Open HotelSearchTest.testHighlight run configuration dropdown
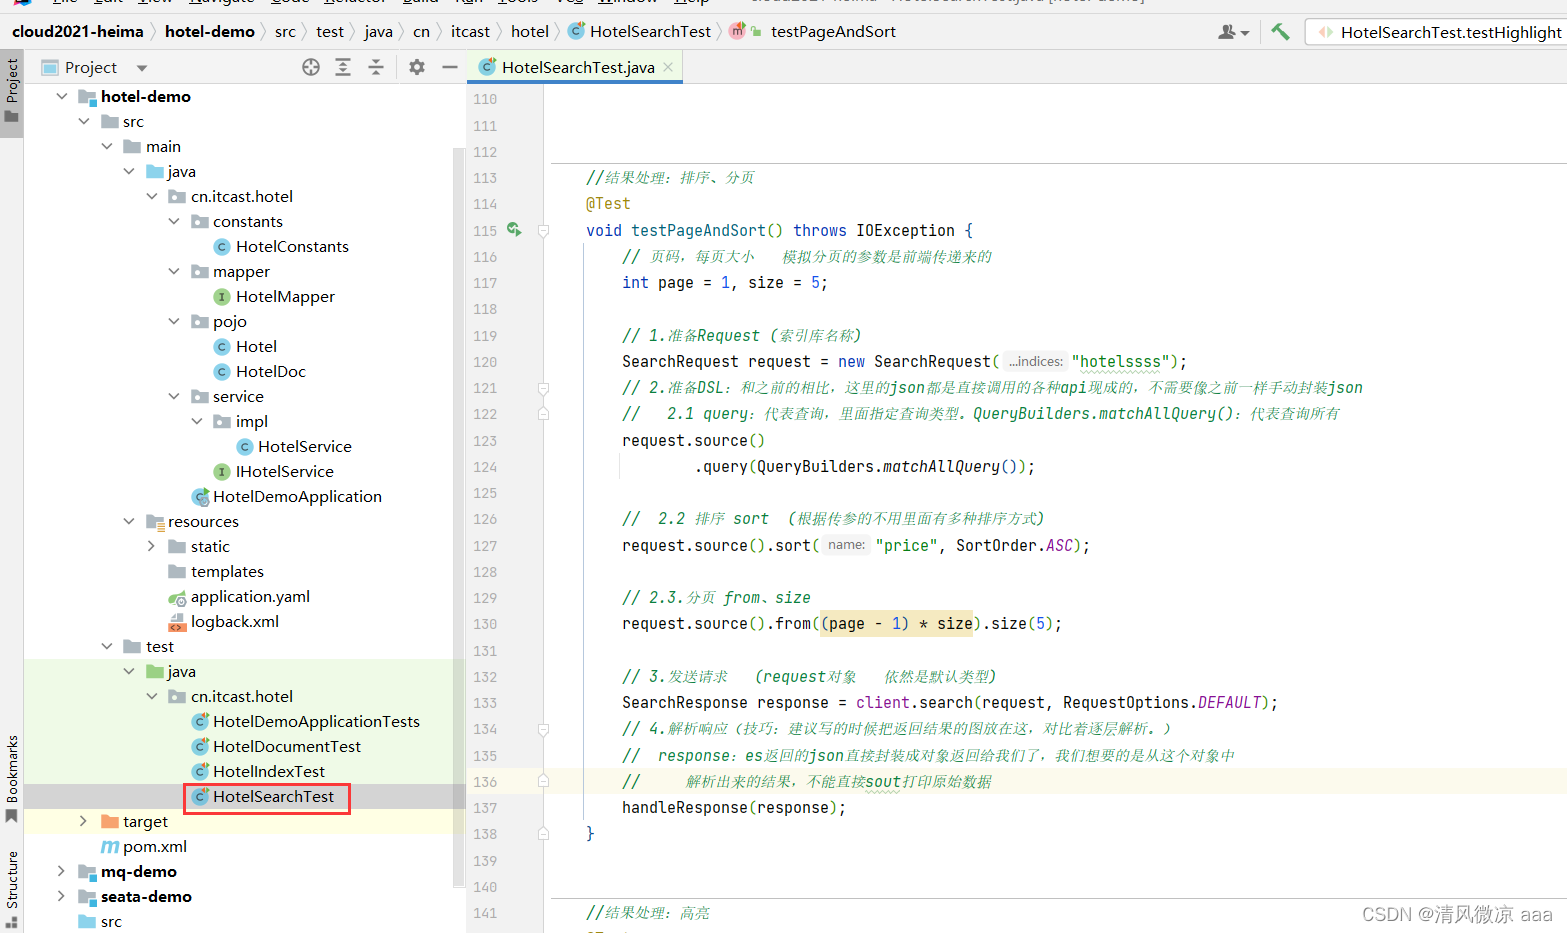 [1438, 32]
